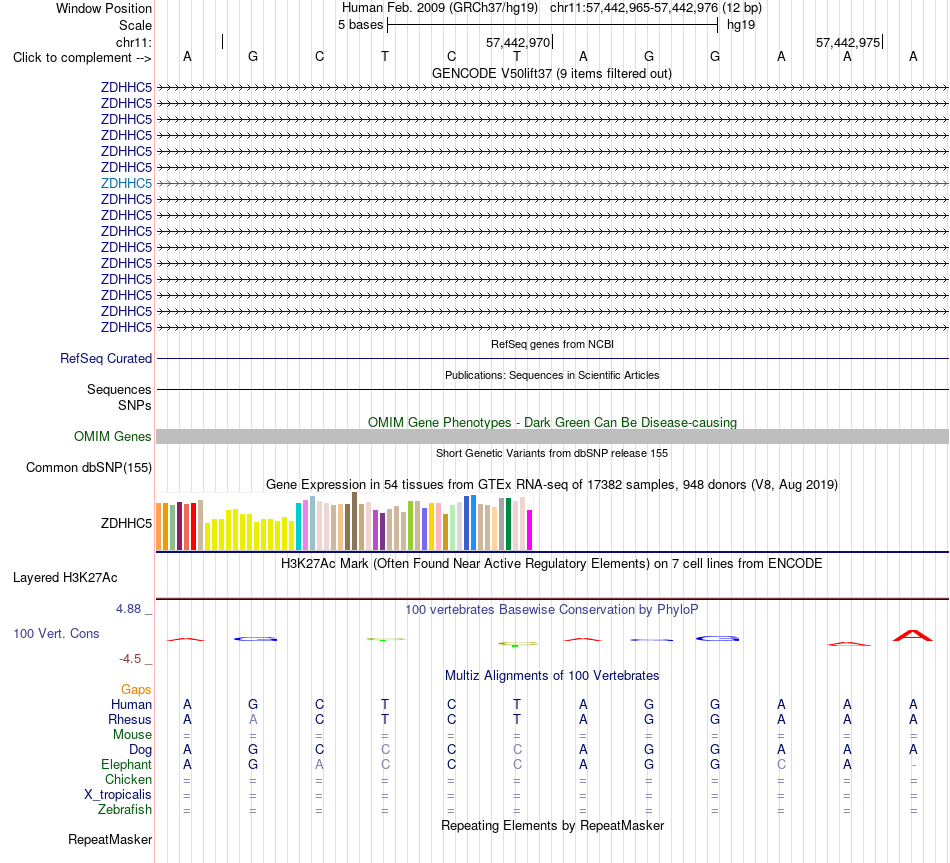Click the ZDHHC5 label beside GTEx chart
This screenshot has width=950, height=863.
pos(126,523)
